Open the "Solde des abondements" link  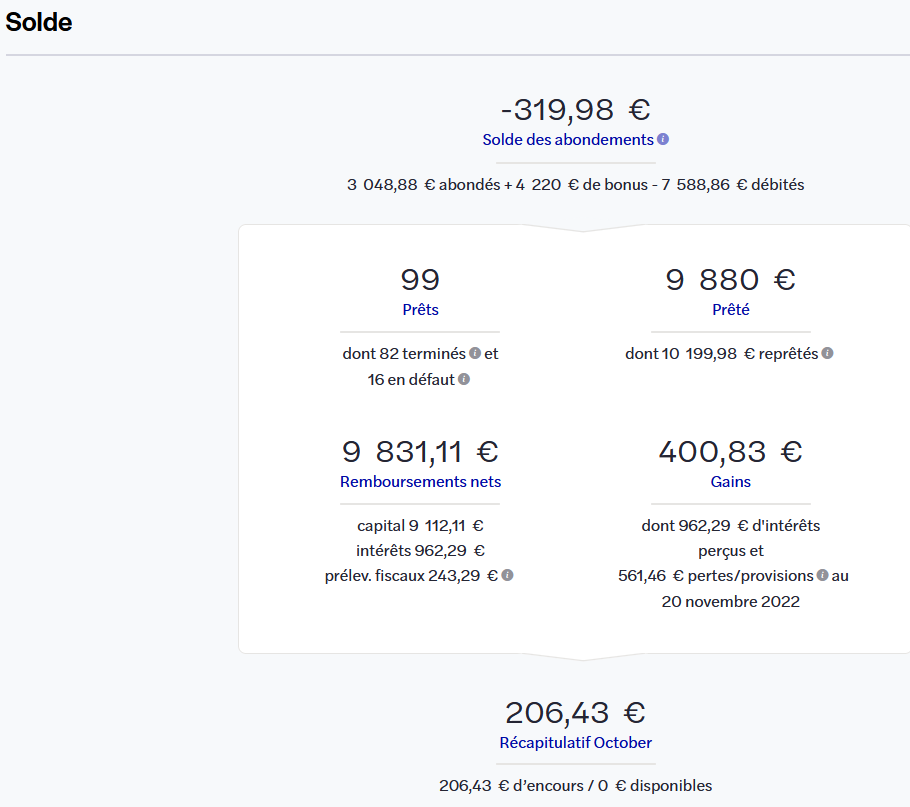click(568, 140)
